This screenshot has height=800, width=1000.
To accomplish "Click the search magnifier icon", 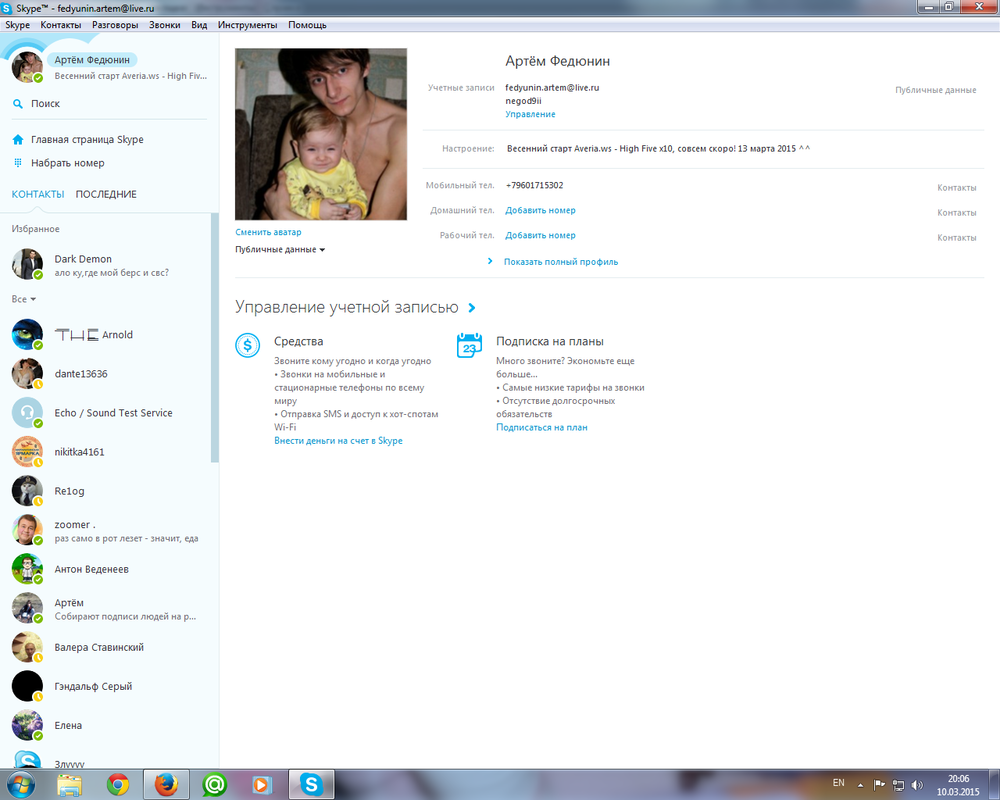I will click(18, 104).
